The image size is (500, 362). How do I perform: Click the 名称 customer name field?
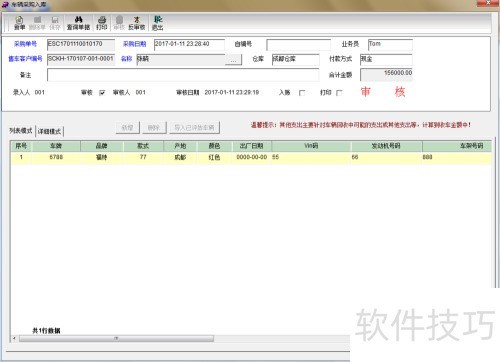click(181, 60)
